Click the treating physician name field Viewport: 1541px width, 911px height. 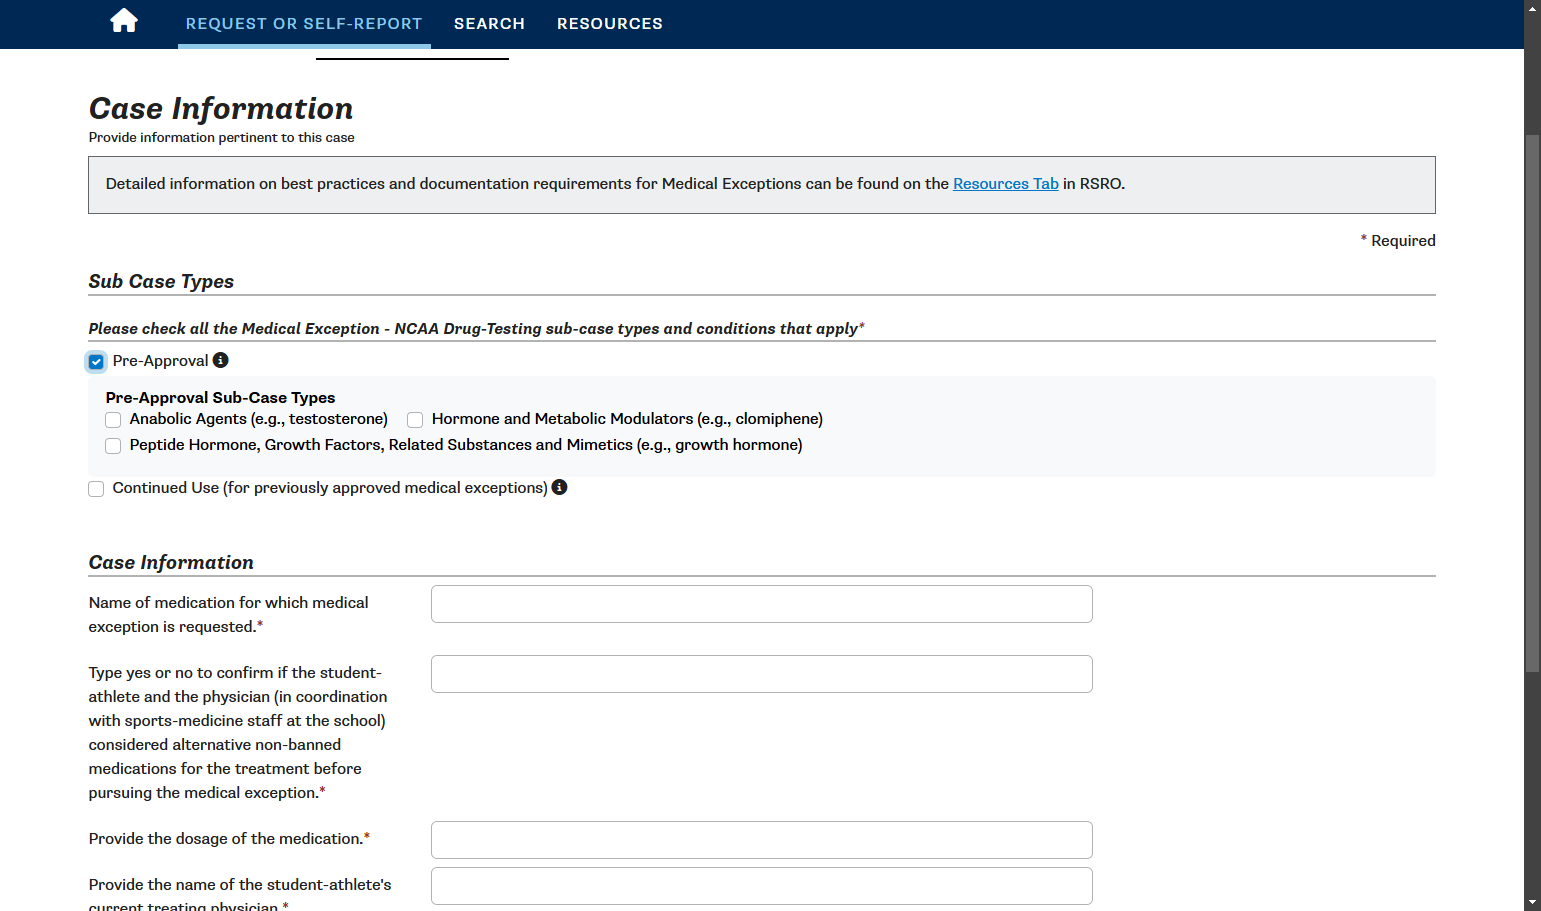click(x=762, y=886)
